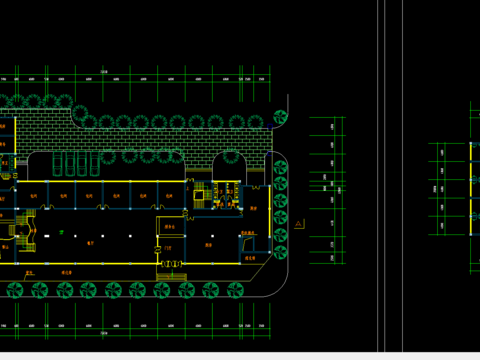Select the yellow north wall above private rooms

pos(101,181)
